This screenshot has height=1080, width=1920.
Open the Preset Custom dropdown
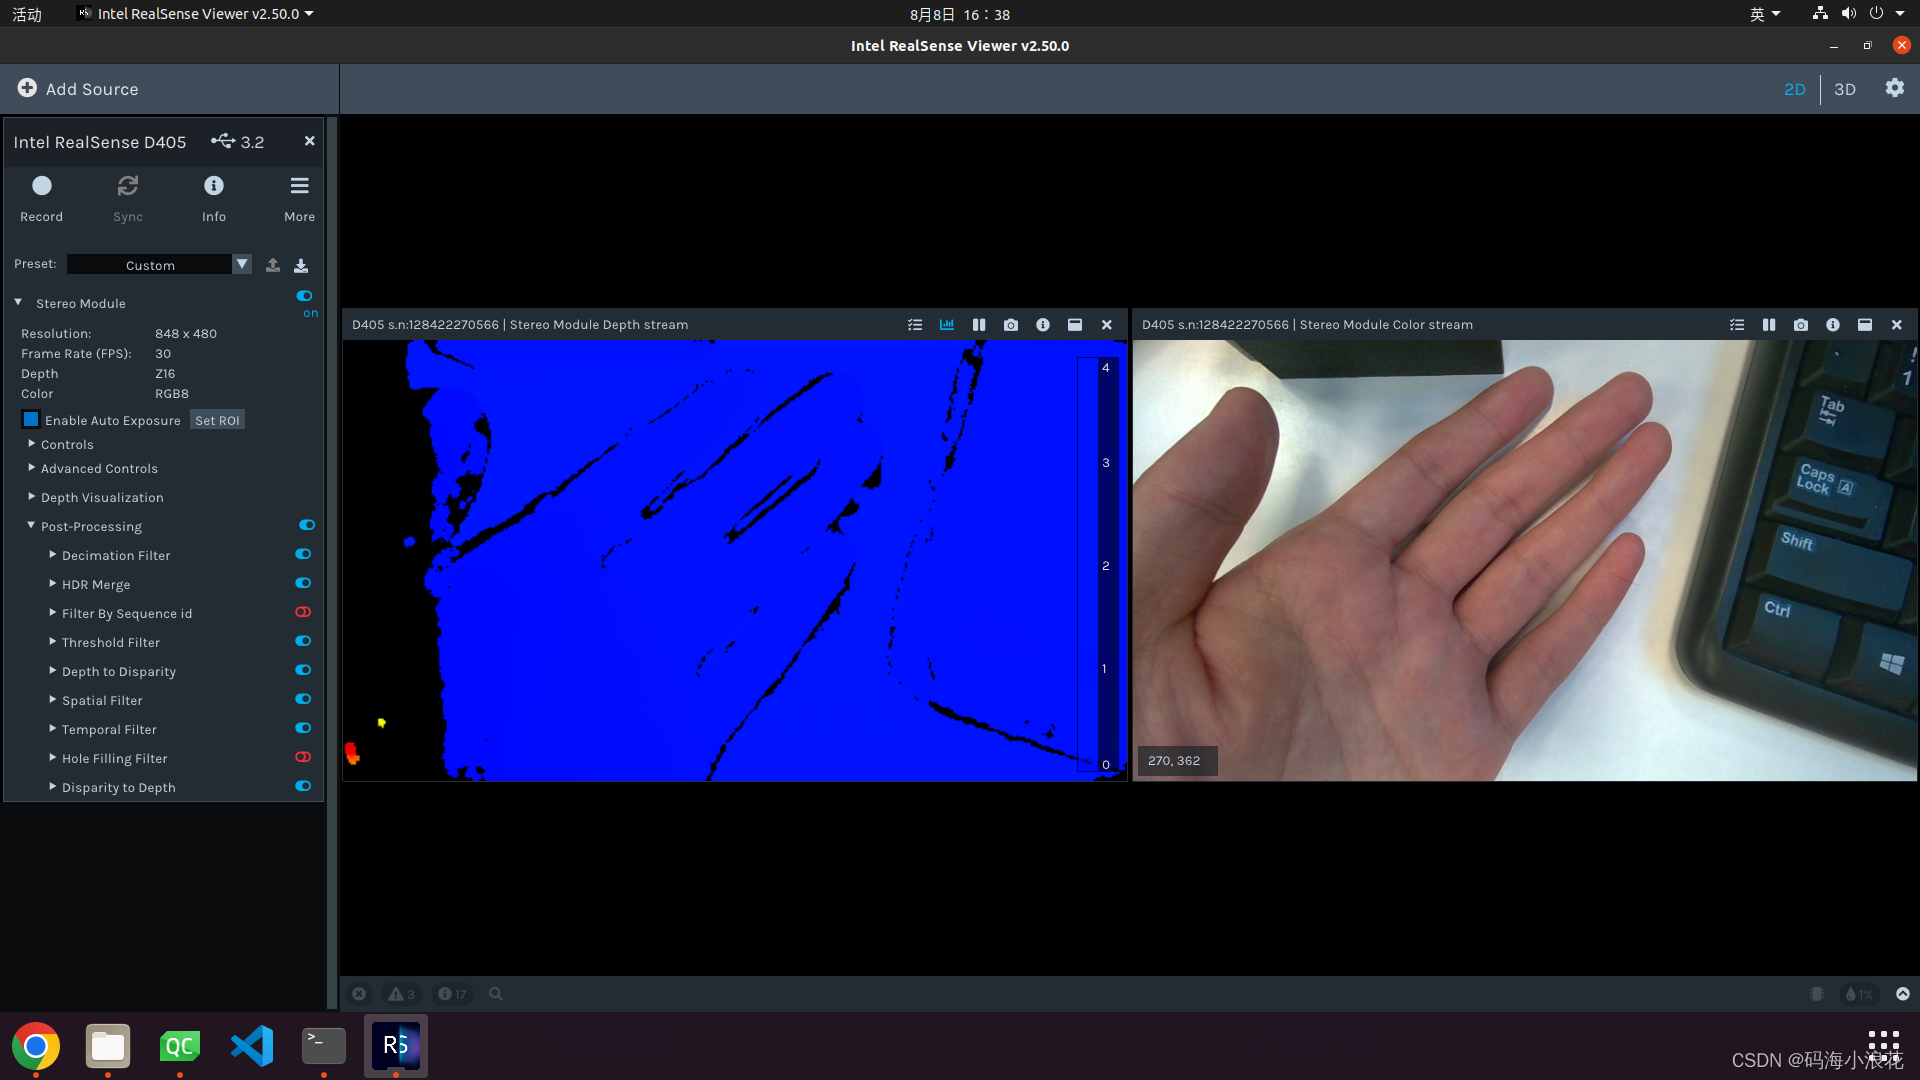pyautogui.click(x=159, y=264)
